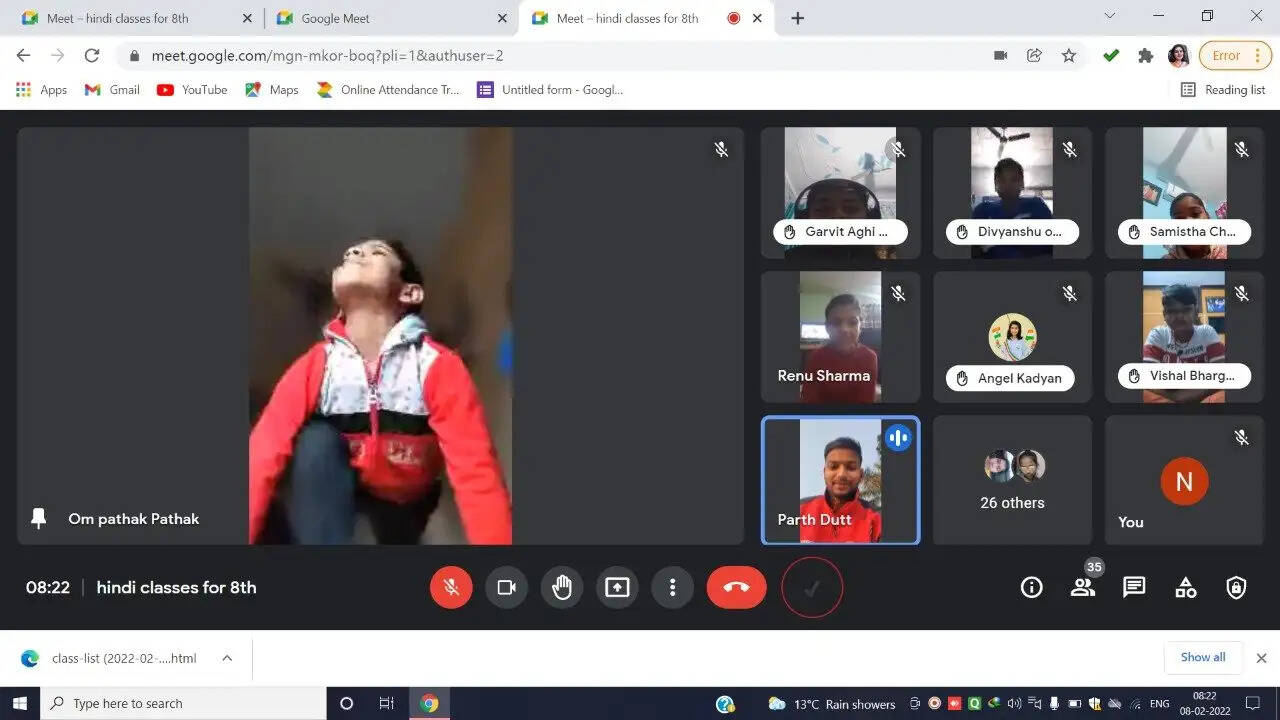1280x720 pixels.
Task: Open the Extensions puzzle icon
Action: (x=1146, y=56)
